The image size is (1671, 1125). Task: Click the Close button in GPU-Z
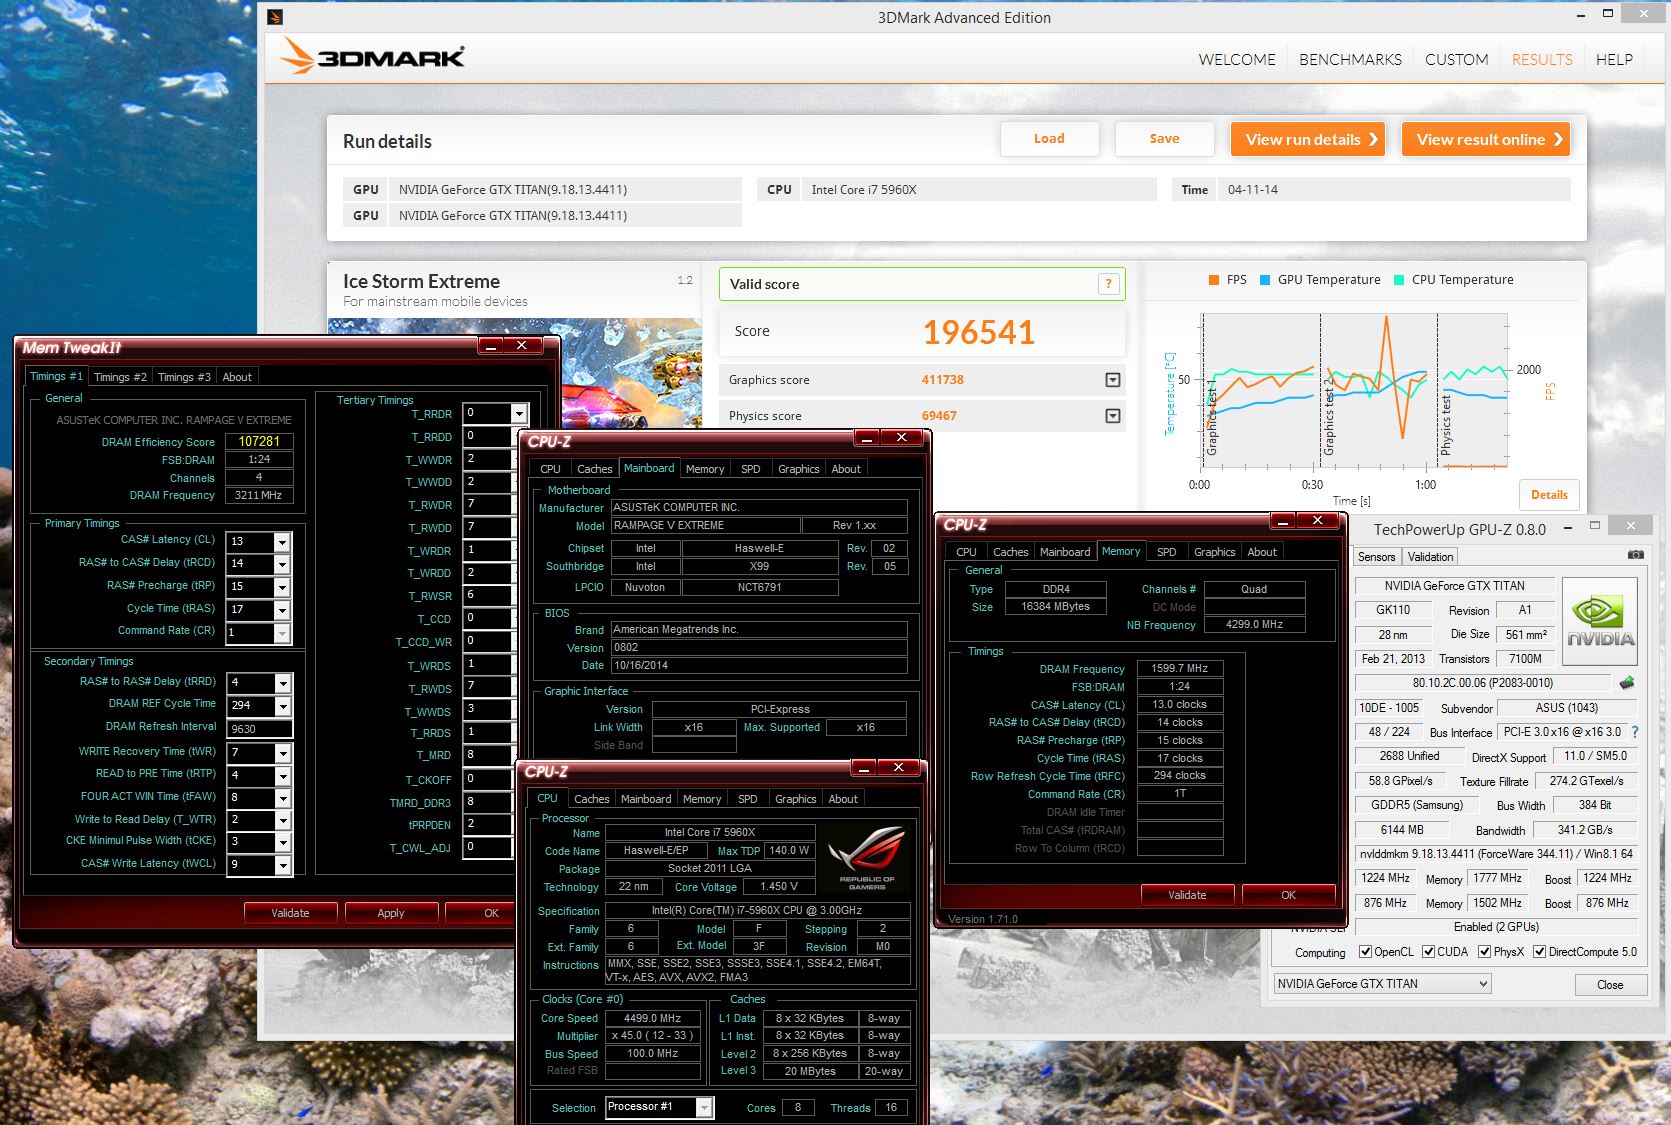pos(1610,985)
